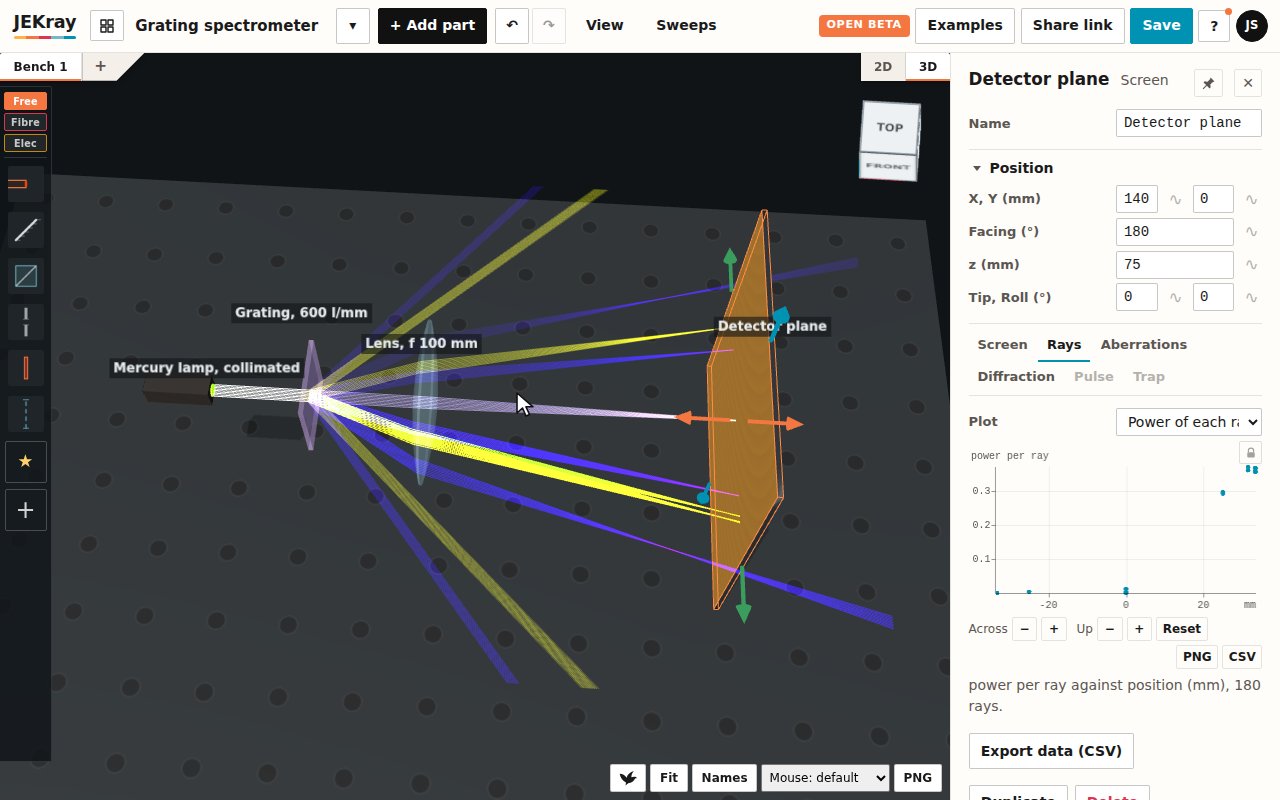Click the redo arrow button
Screen dimensions: 1280x800
pos(549,26)
